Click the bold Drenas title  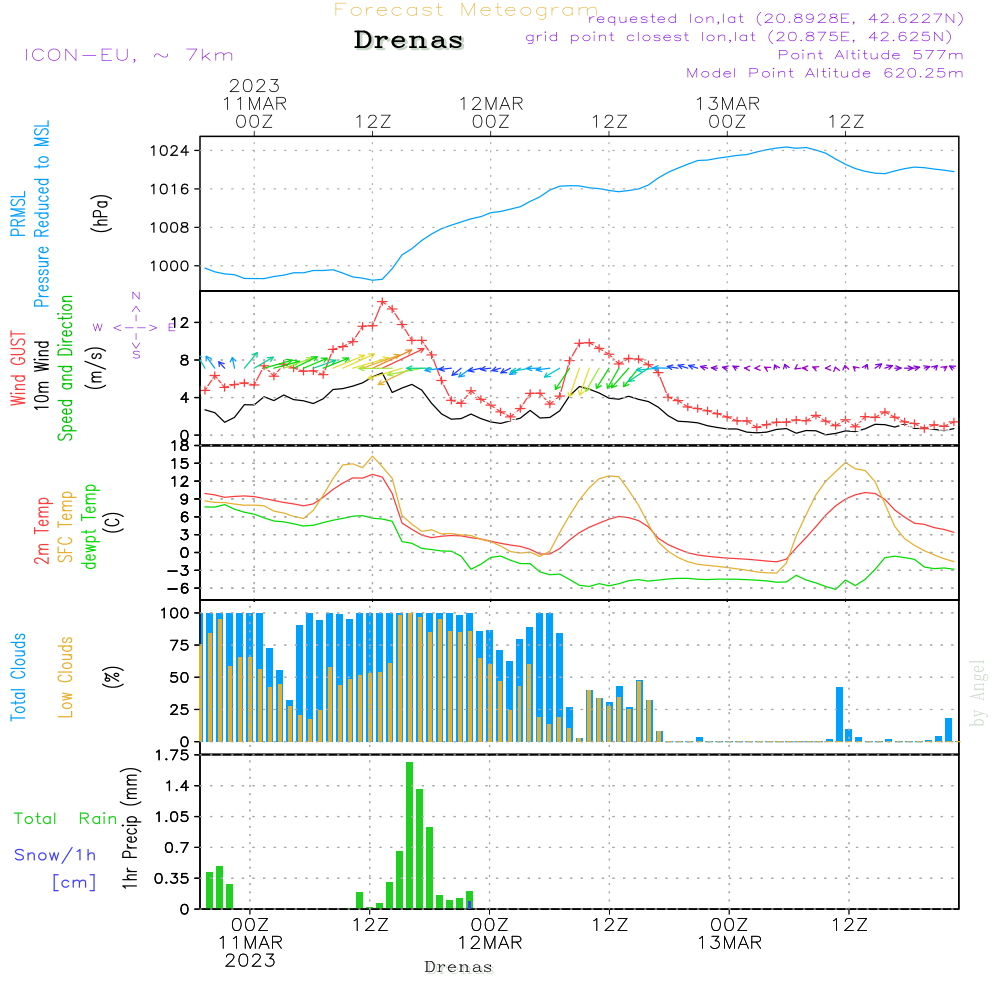tap(409, 41)
